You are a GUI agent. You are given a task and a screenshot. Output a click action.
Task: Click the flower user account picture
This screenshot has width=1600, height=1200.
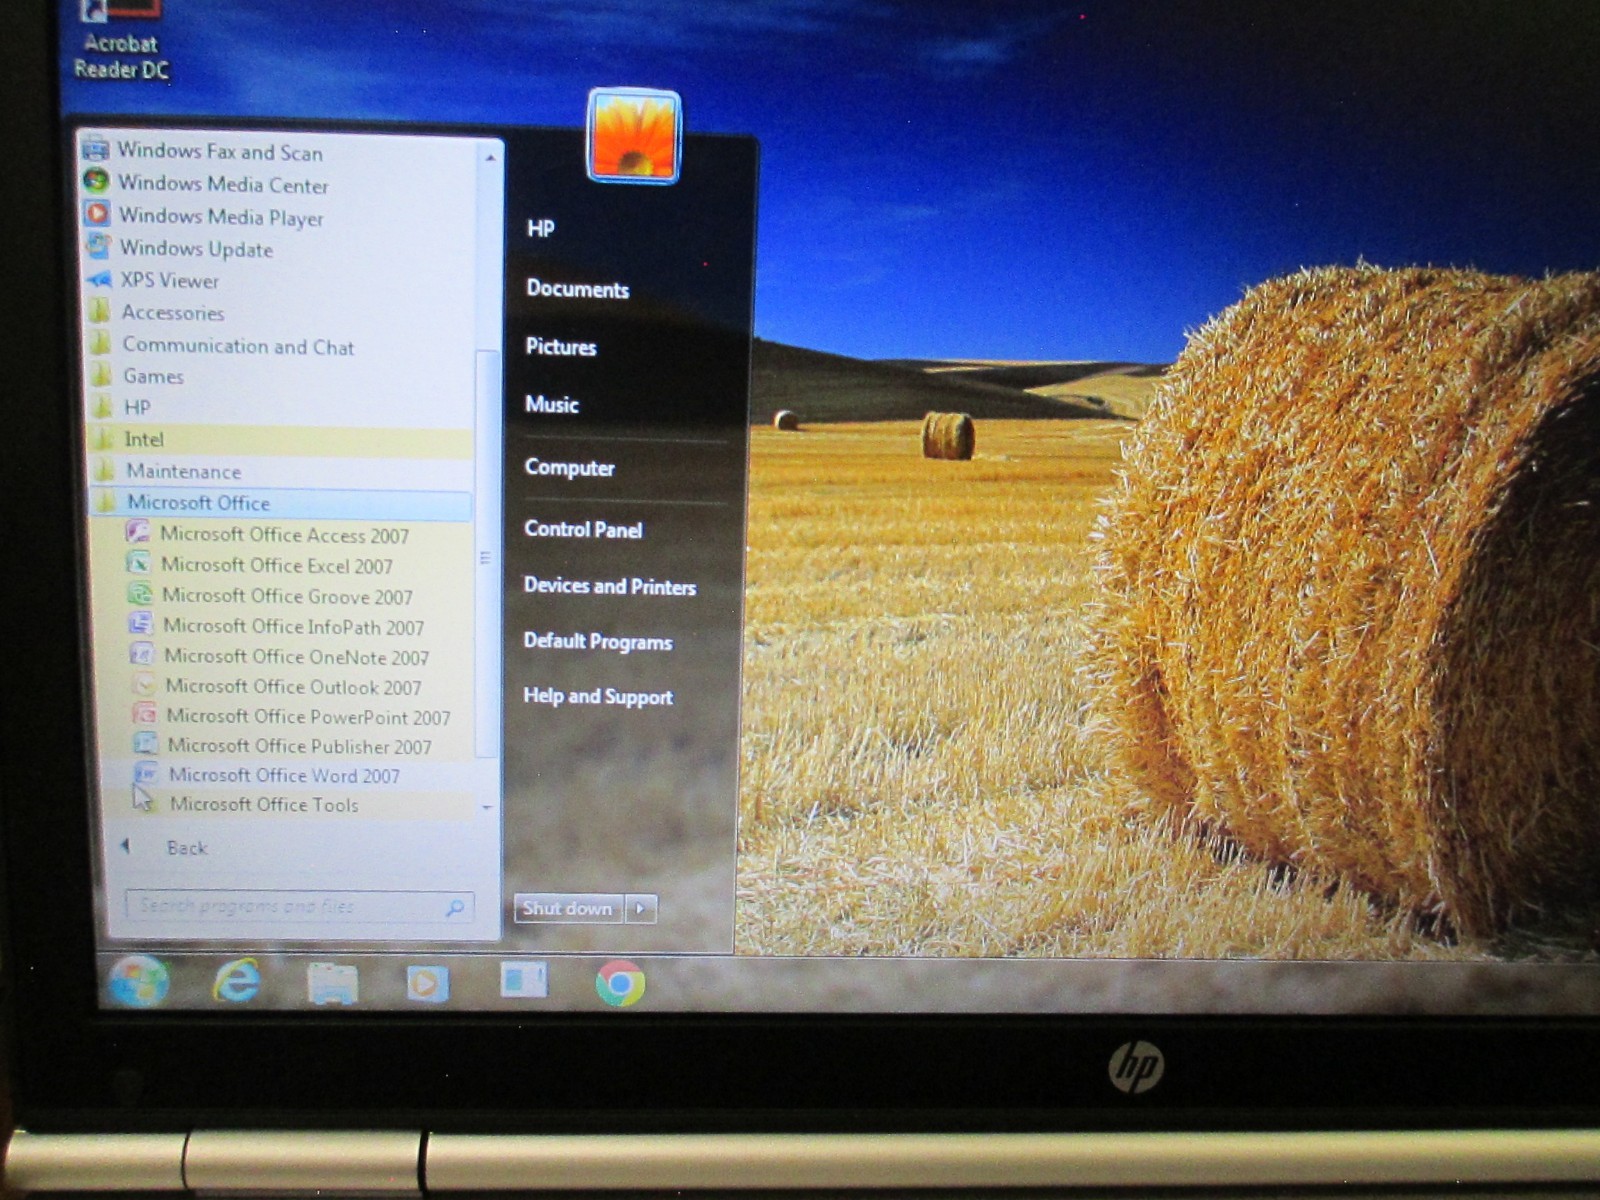click(x=634, y=137)
